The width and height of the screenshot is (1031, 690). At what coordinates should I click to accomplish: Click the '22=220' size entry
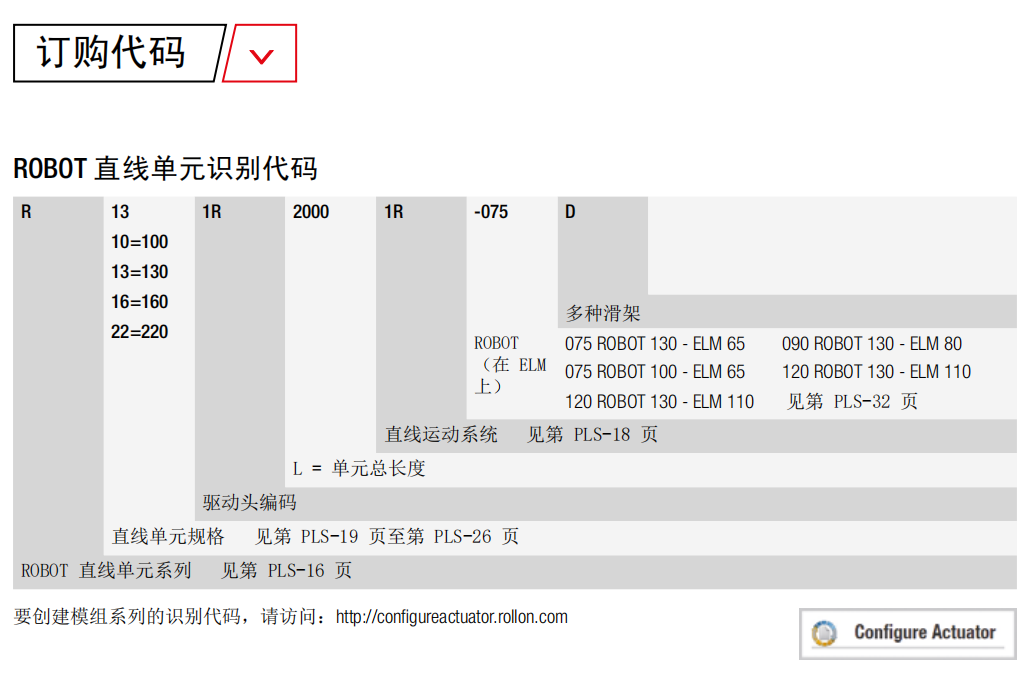pos(139,332)
